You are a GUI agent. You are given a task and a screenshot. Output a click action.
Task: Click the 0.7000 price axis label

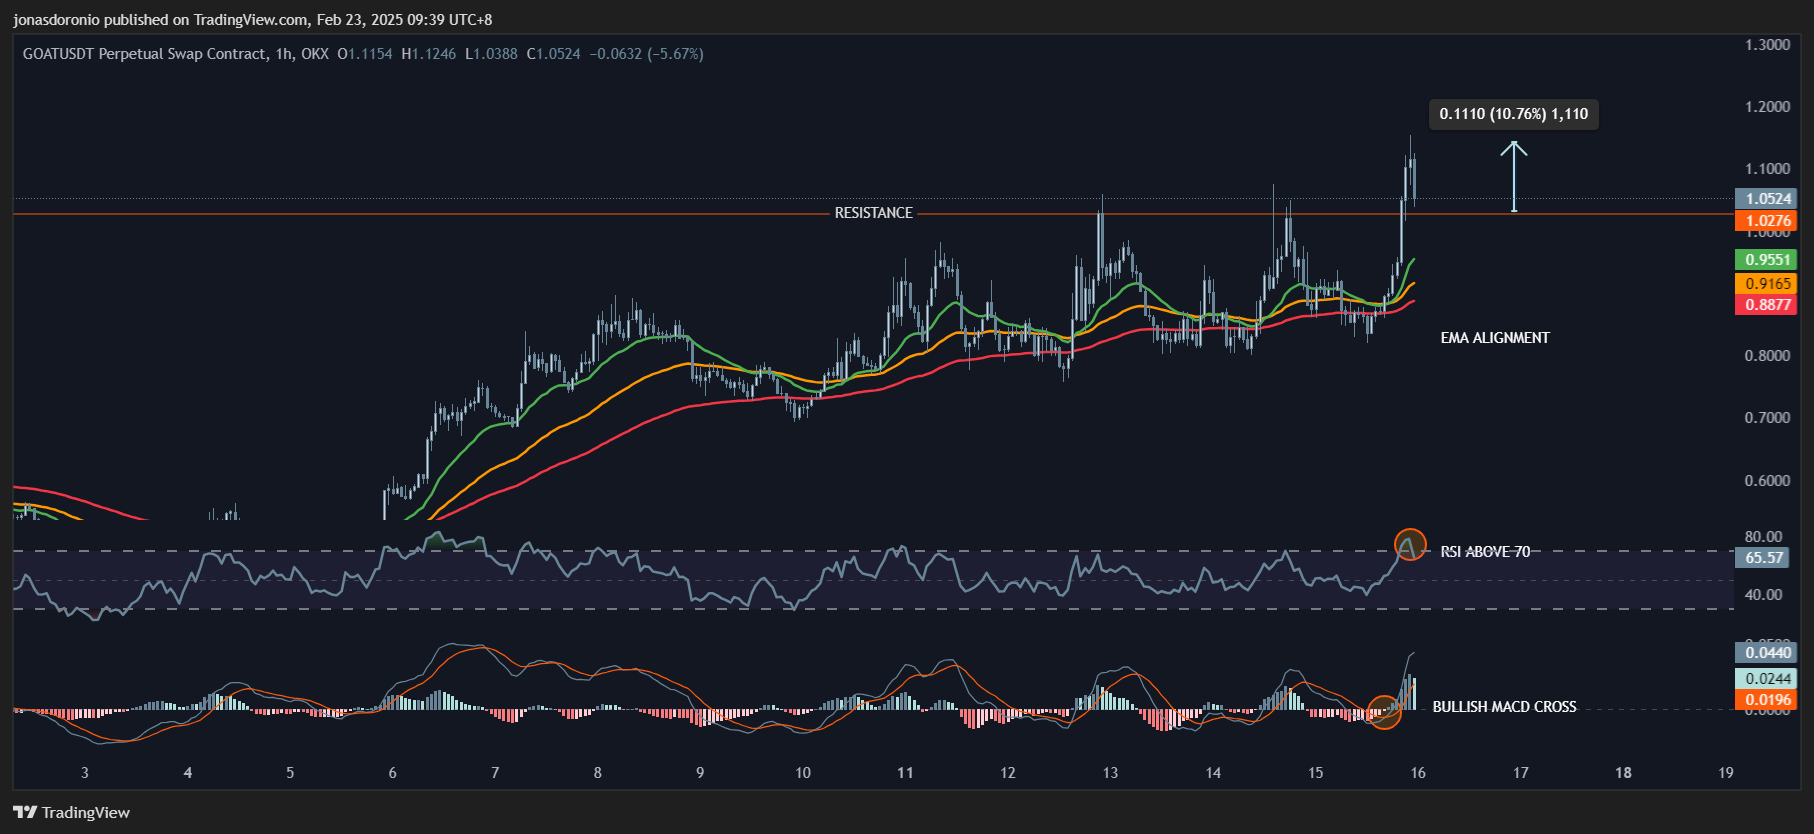1767,418
